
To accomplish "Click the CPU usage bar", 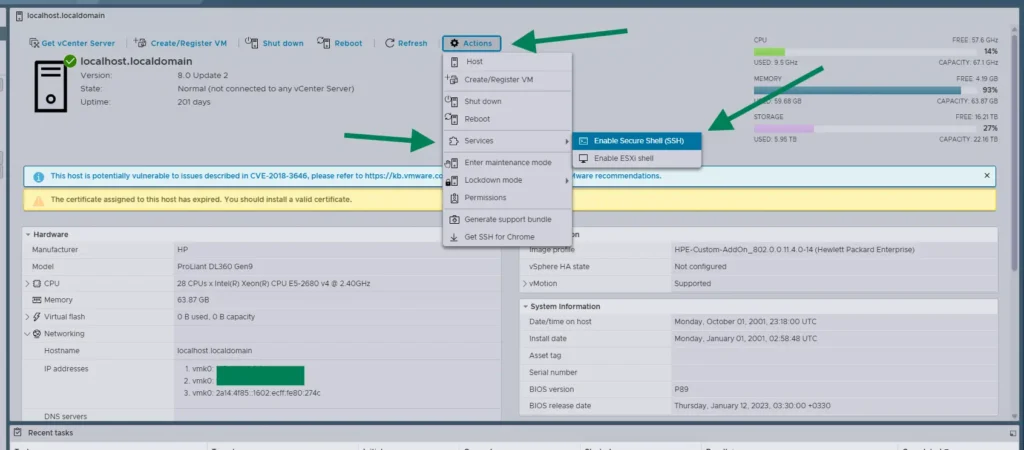I will pyautogui.click(x=866, y=52).
